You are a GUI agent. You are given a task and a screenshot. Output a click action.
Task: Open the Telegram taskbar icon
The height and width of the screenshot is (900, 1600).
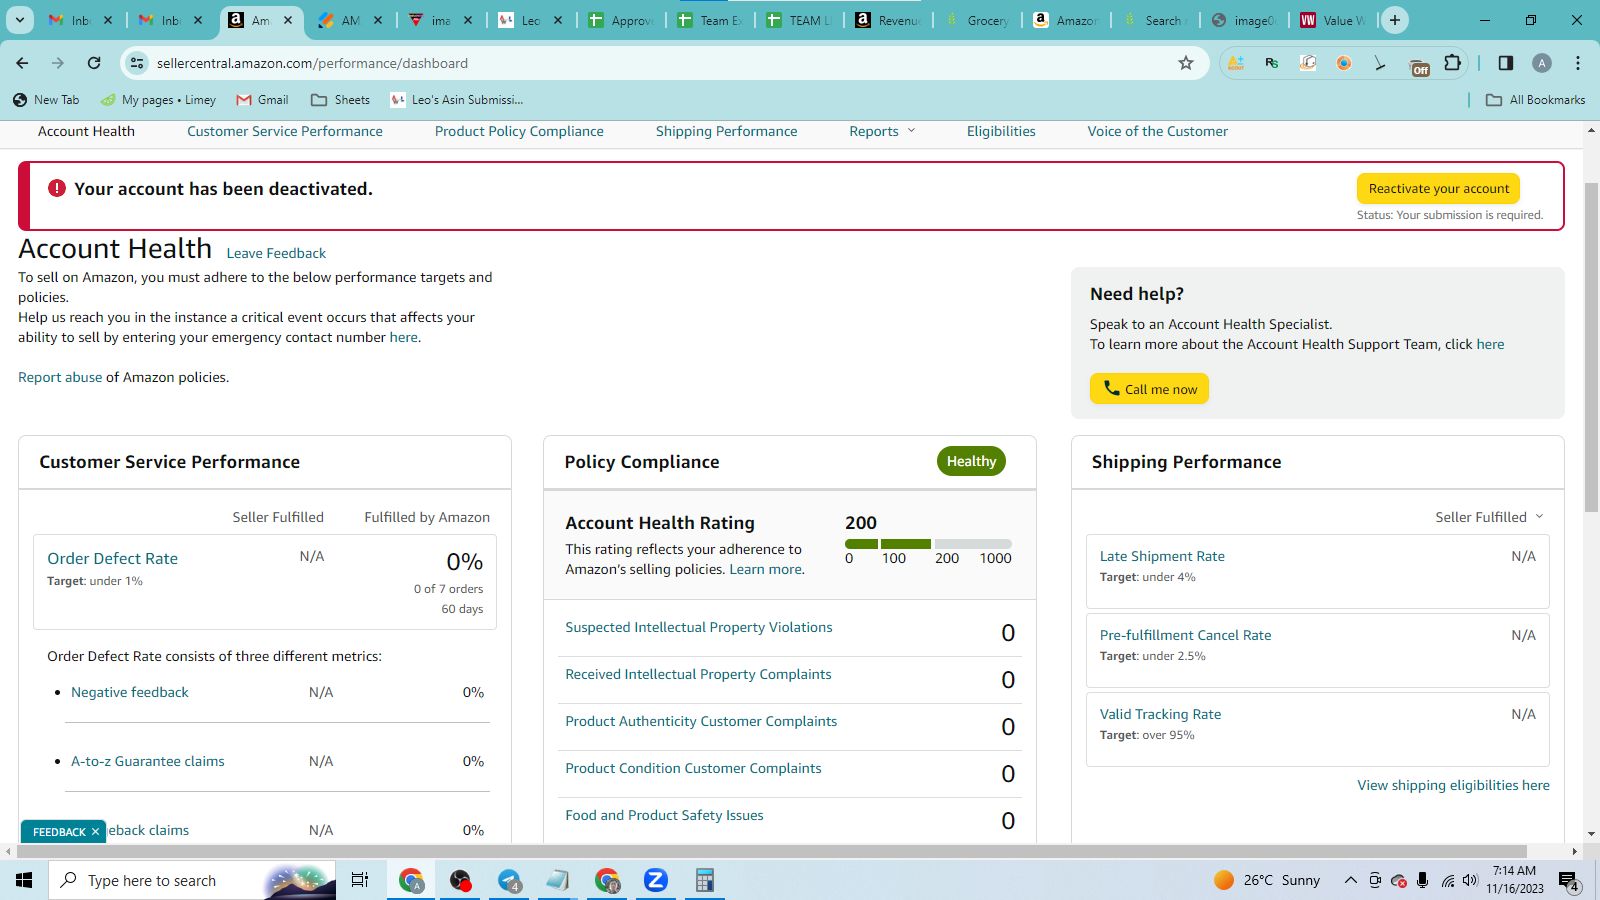[510, 880]
